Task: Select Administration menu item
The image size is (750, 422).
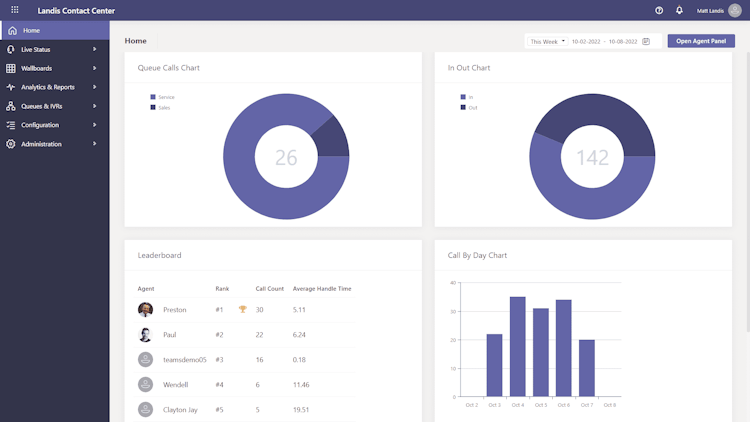Action: point(55,144)
